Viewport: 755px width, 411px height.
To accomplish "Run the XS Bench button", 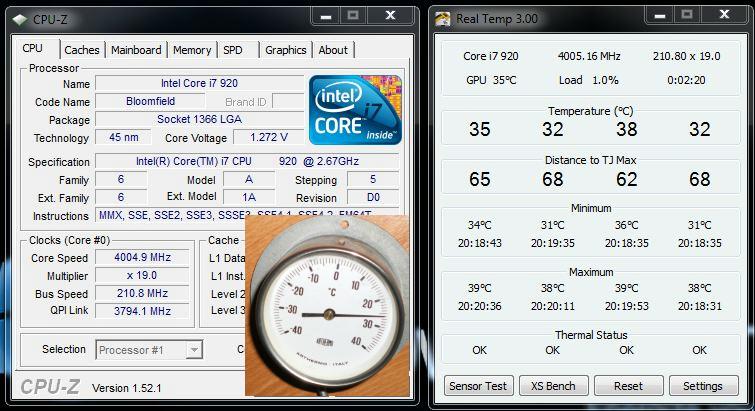I will (553, 386).
